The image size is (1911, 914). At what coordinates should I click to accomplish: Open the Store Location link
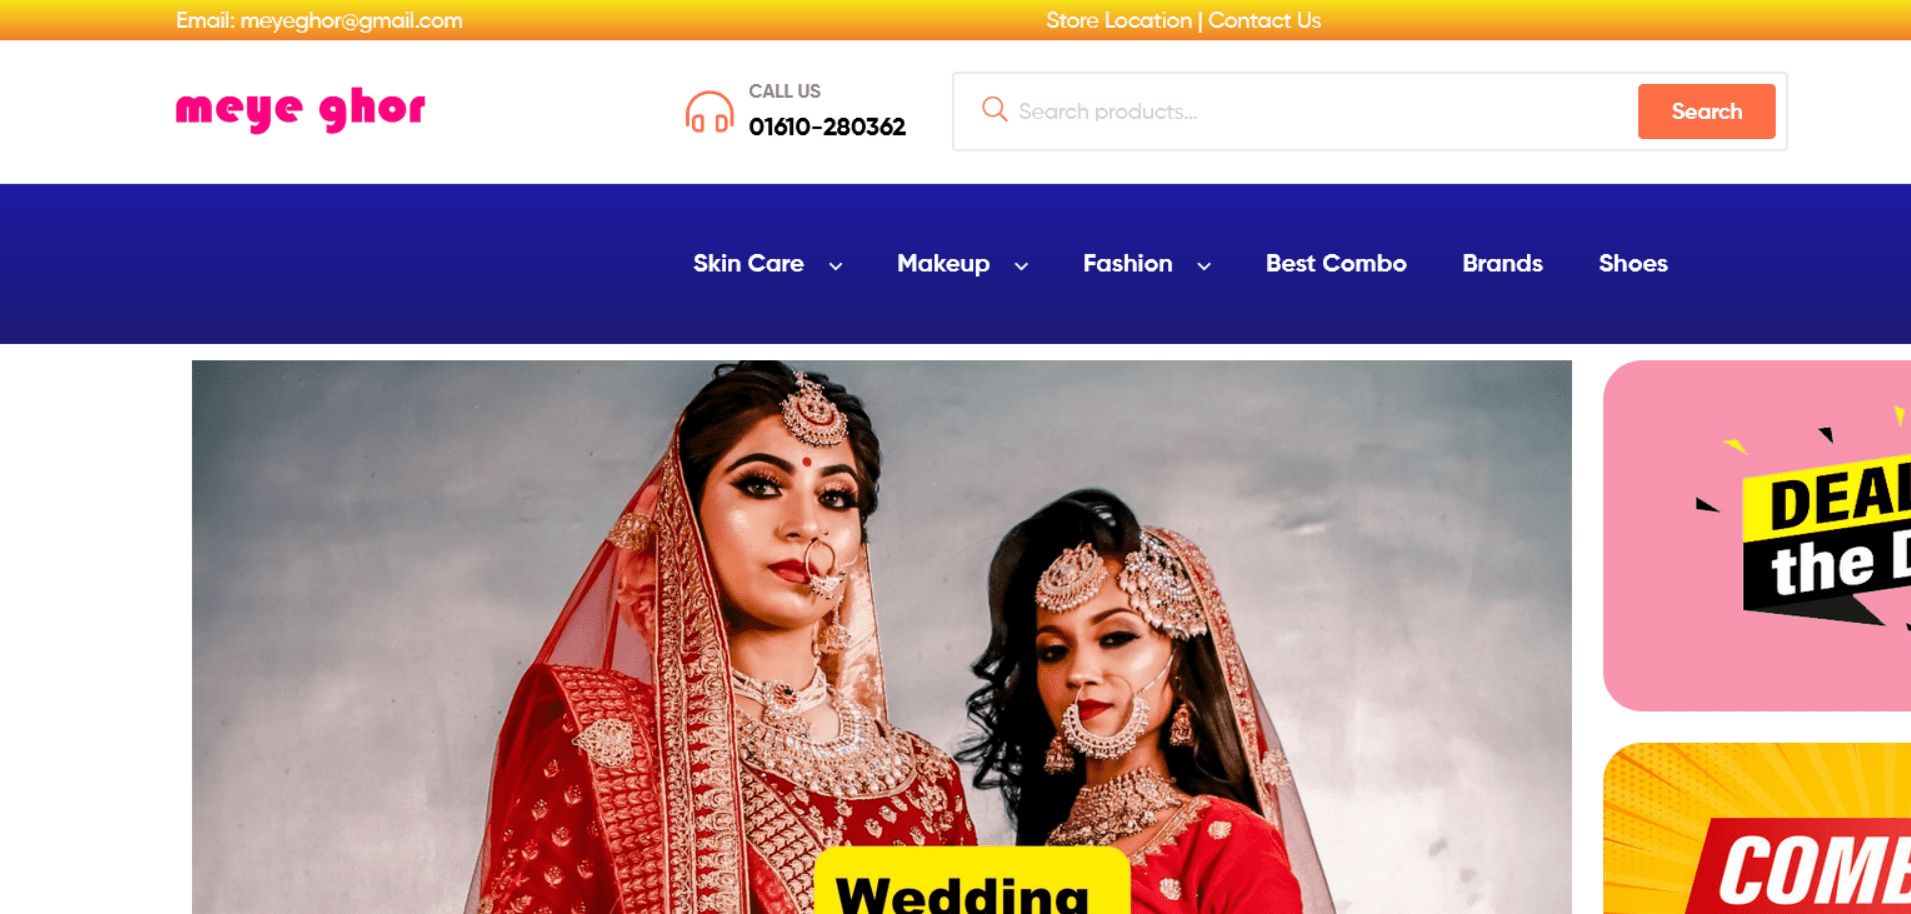click(x=1118, y=20)
